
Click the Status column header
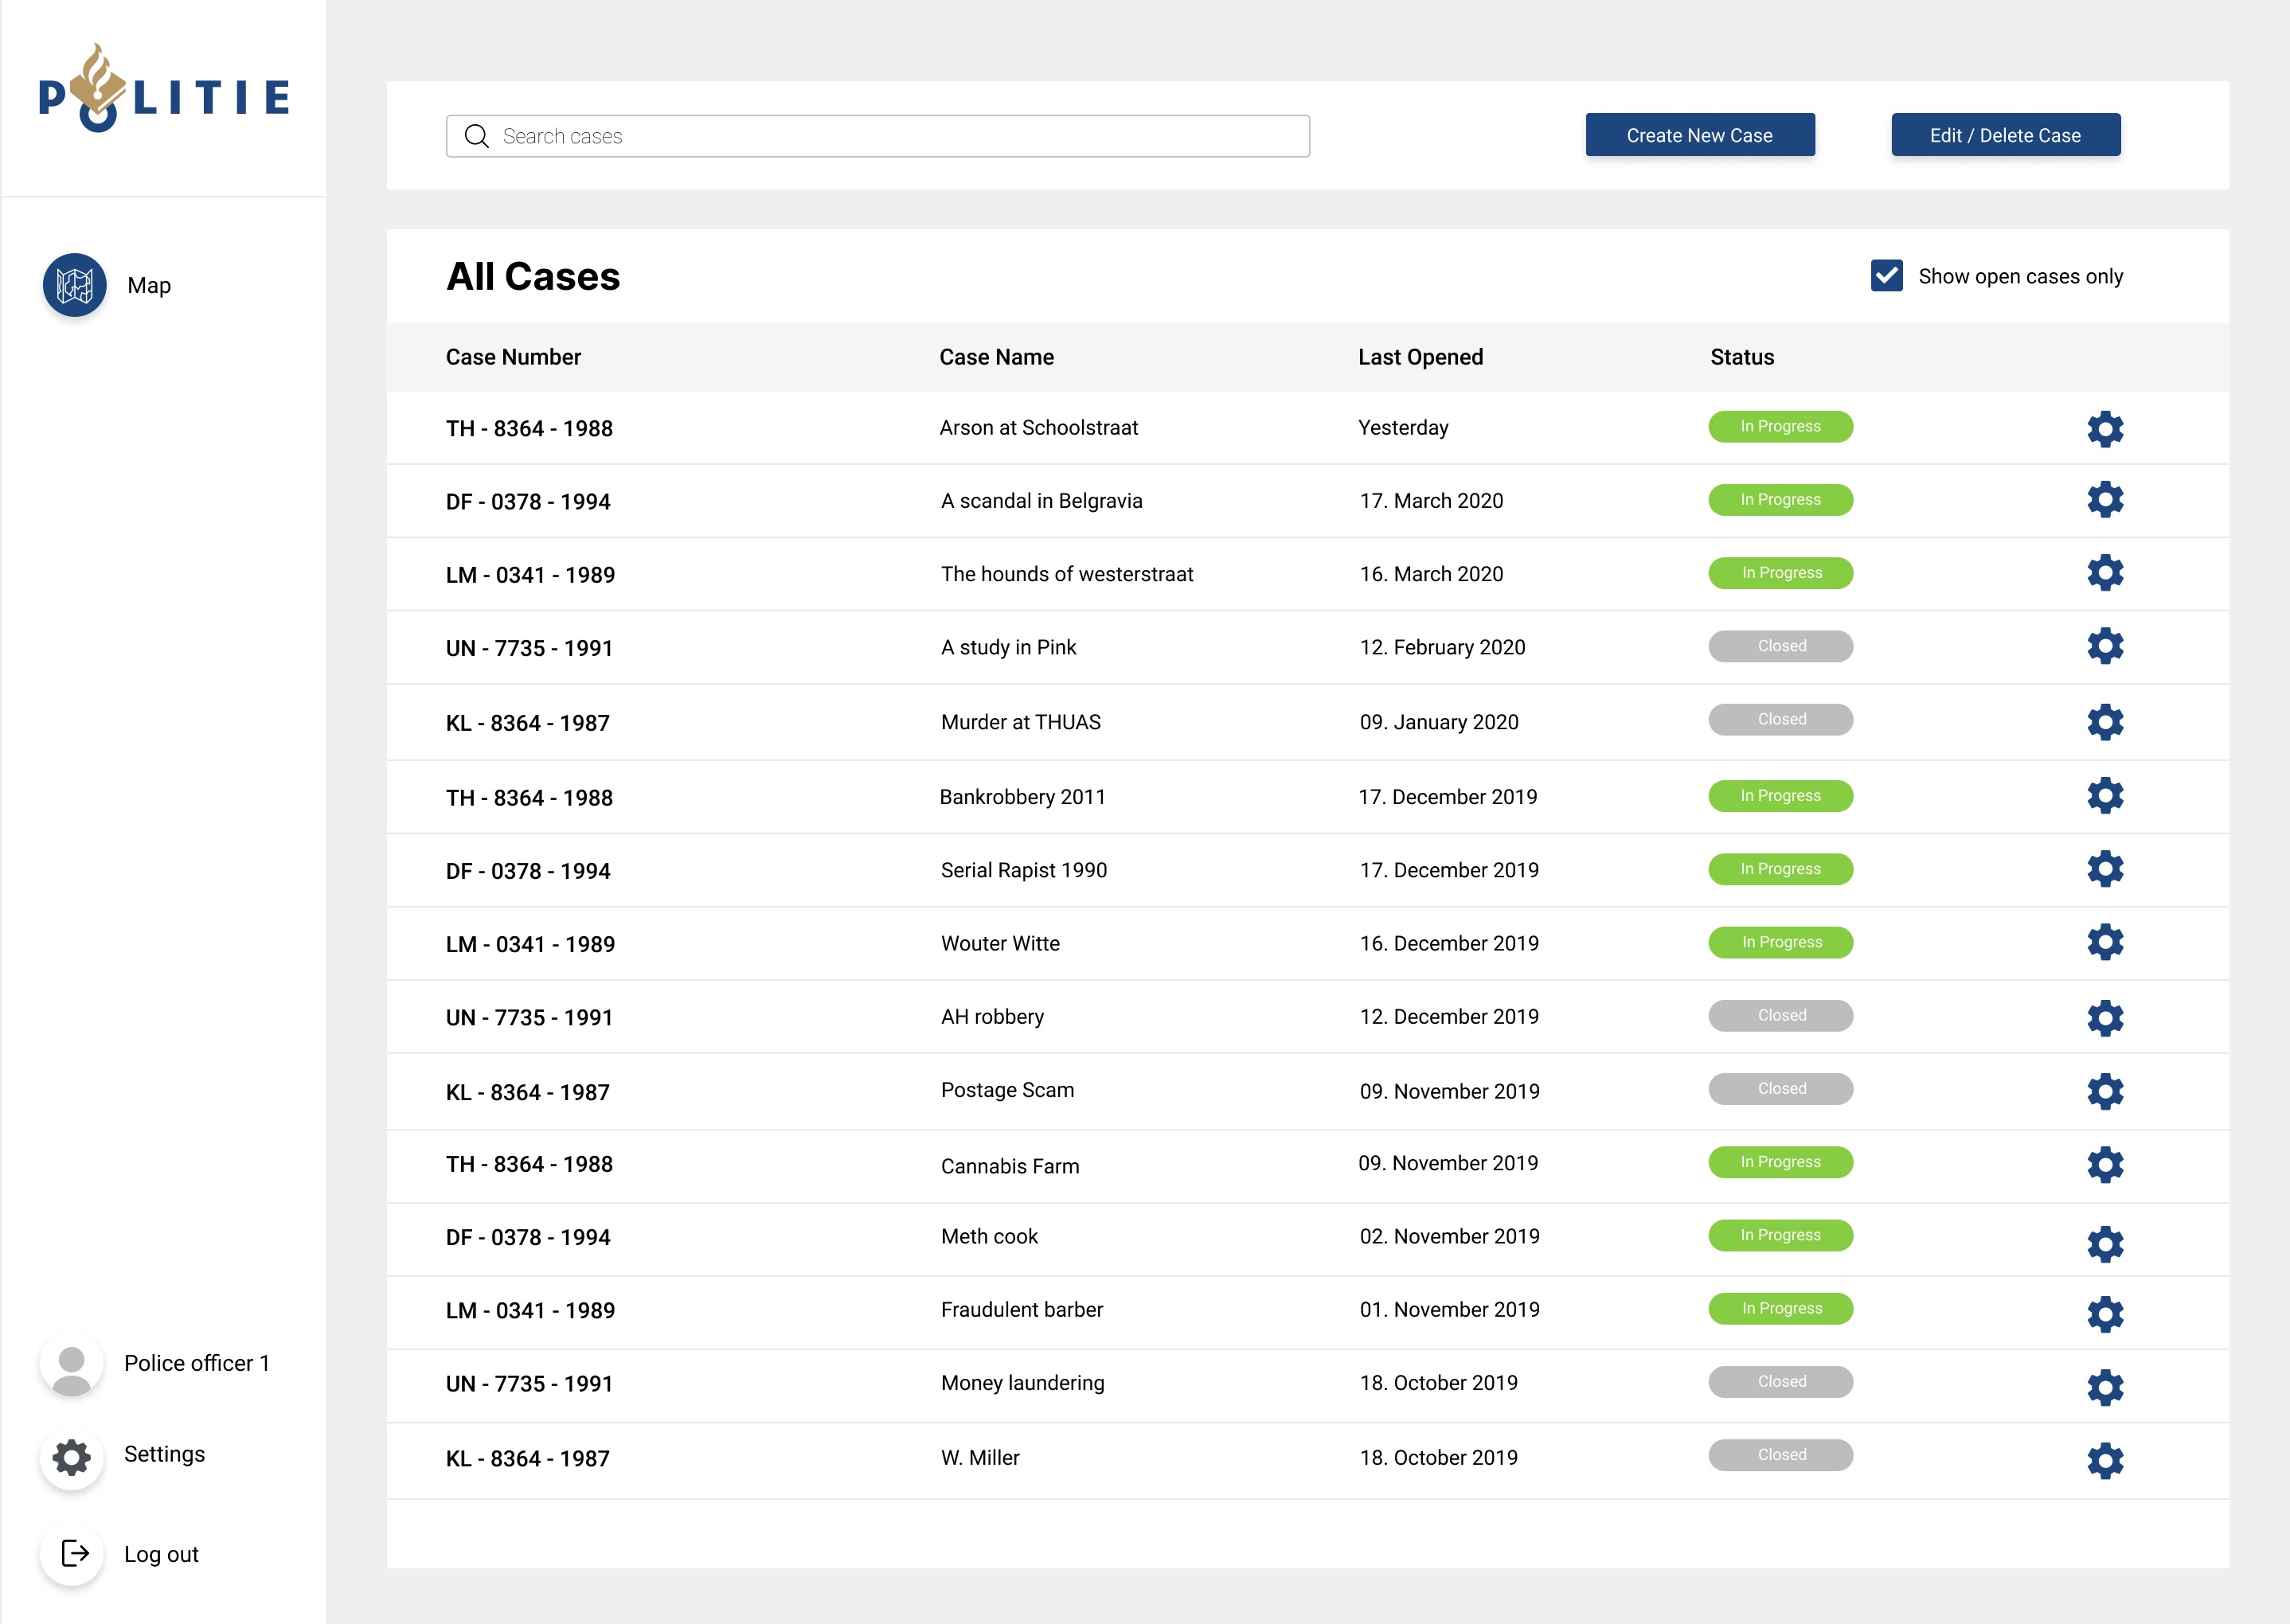[1742, 358]
